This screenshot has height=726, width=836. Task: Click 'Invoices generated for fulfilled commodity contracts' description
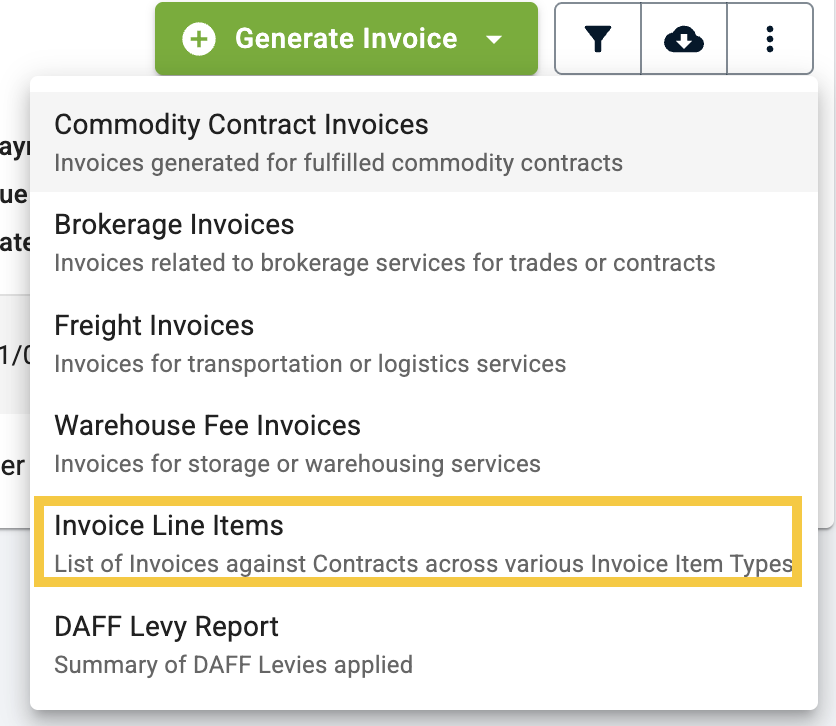coord(338,163)
